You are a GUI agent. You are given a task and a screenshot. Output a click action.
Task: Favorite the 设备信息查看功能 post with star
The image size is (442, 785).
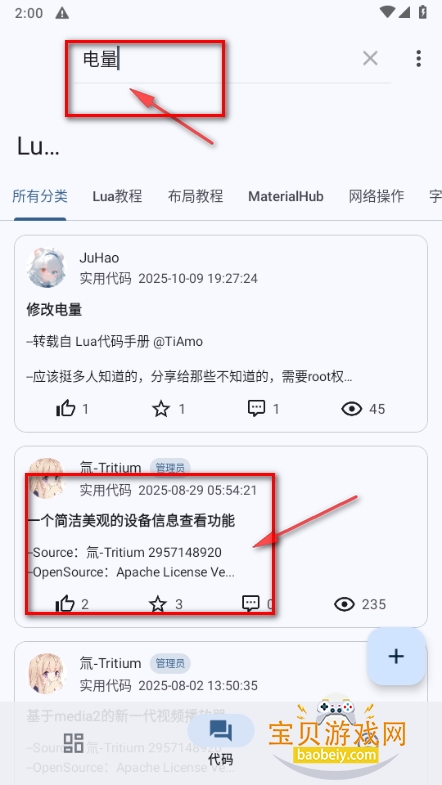click(x=158, y=604)
